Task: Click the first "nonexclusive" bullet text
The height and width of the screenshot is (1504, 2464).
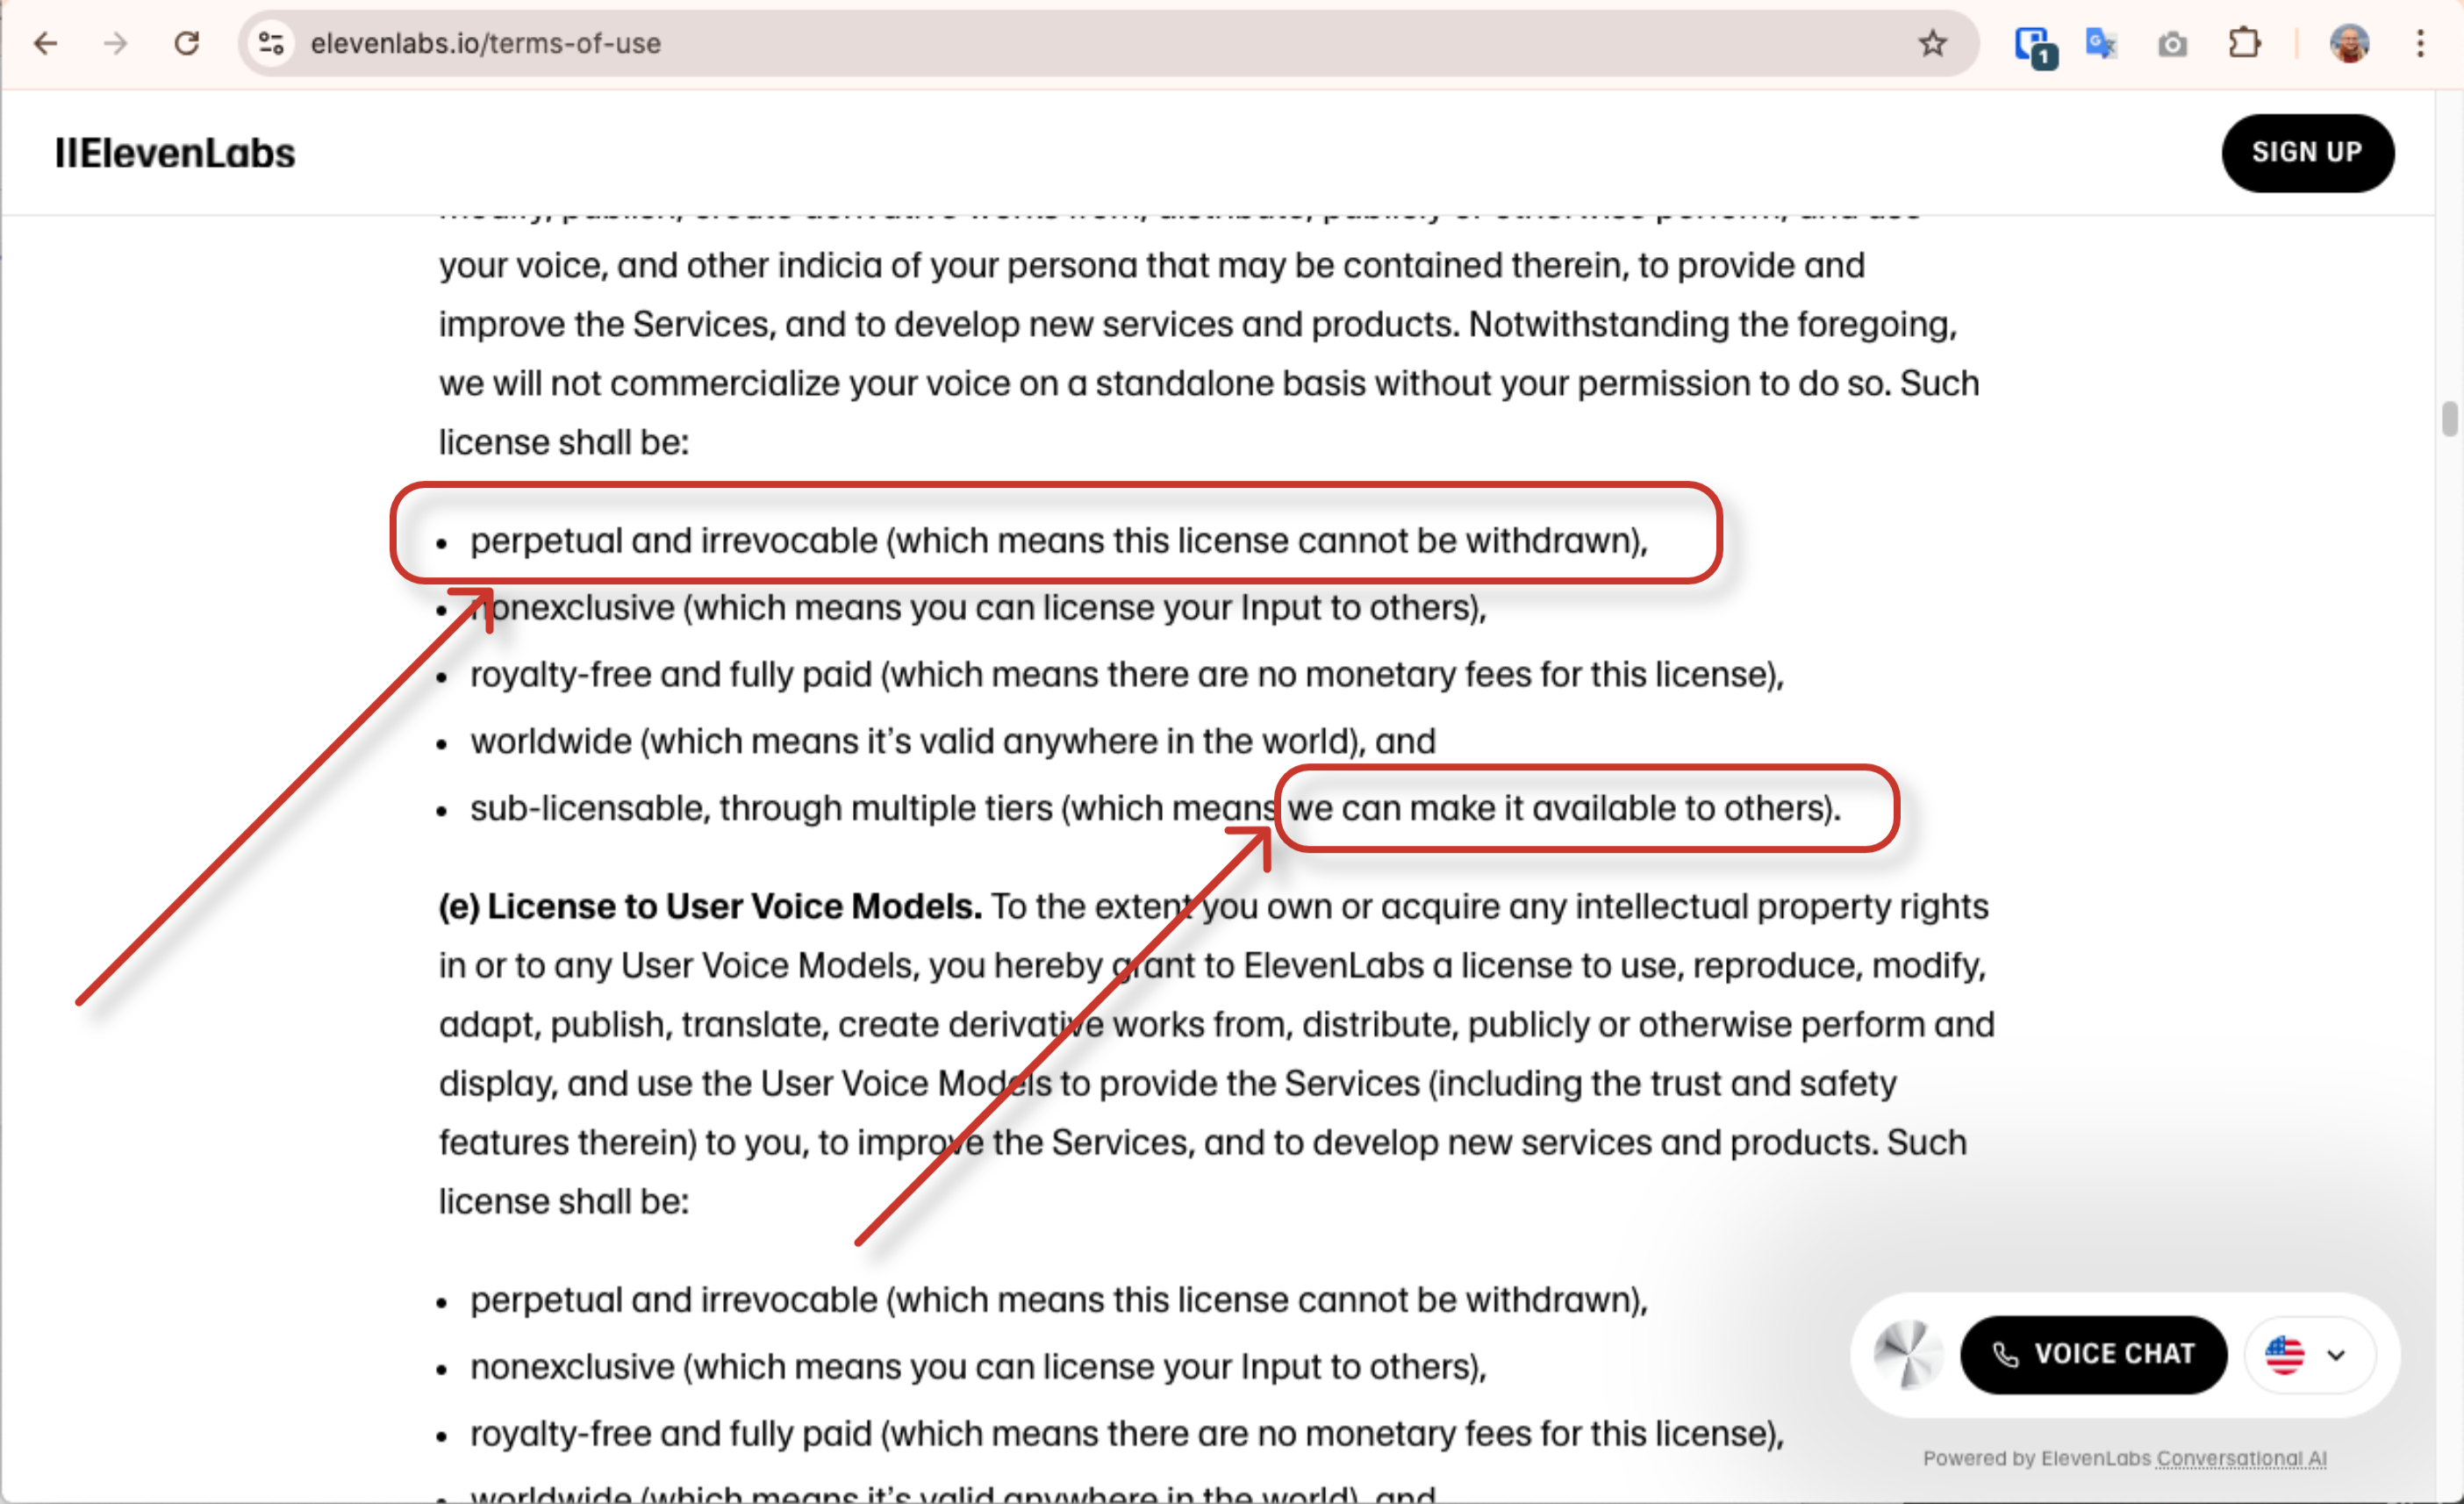Action: click(x=978, y=607)
